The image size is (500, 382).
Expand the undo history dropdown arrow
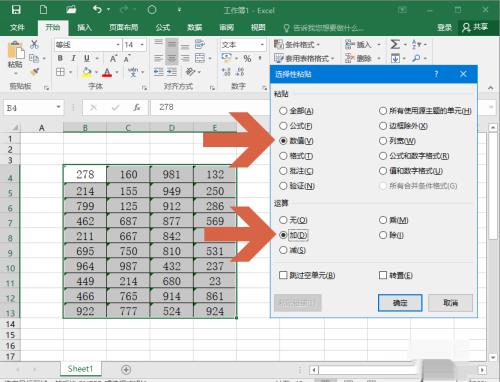point(108,10)
